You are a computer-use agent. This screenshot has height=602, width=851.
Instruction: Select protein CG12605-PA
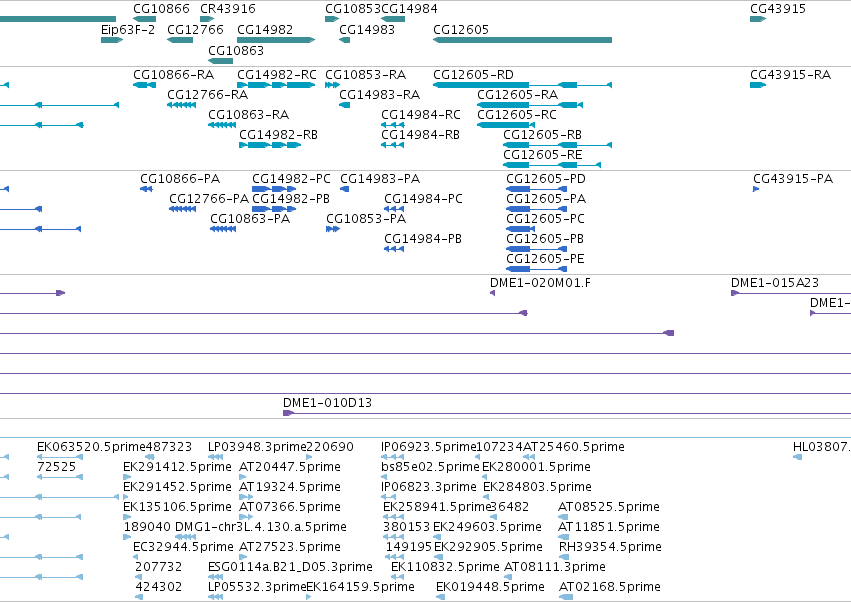pyautogui.click(x=546, y=199)
